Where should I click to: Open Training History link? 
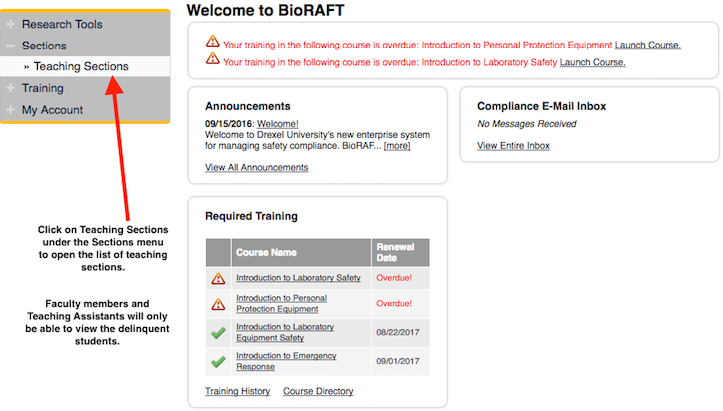tap(237, 391)
